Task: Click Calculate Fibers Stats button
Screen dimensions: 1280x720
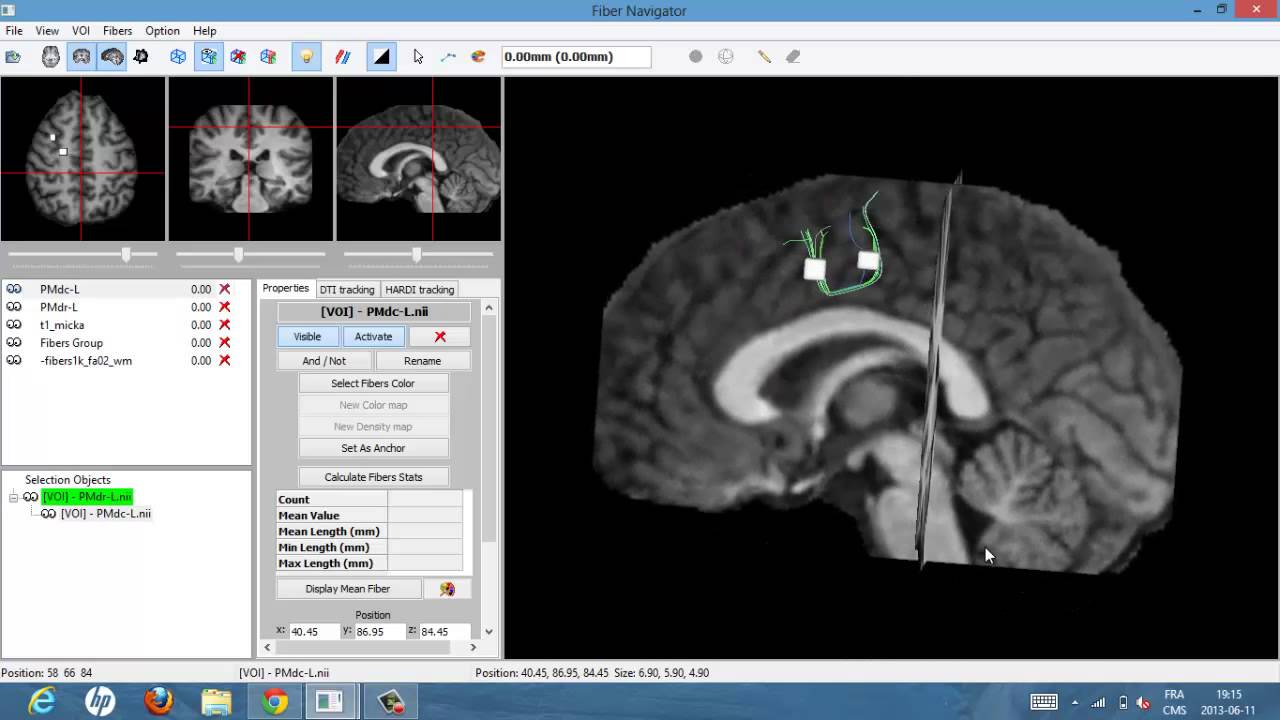Action: coord(373,477)
